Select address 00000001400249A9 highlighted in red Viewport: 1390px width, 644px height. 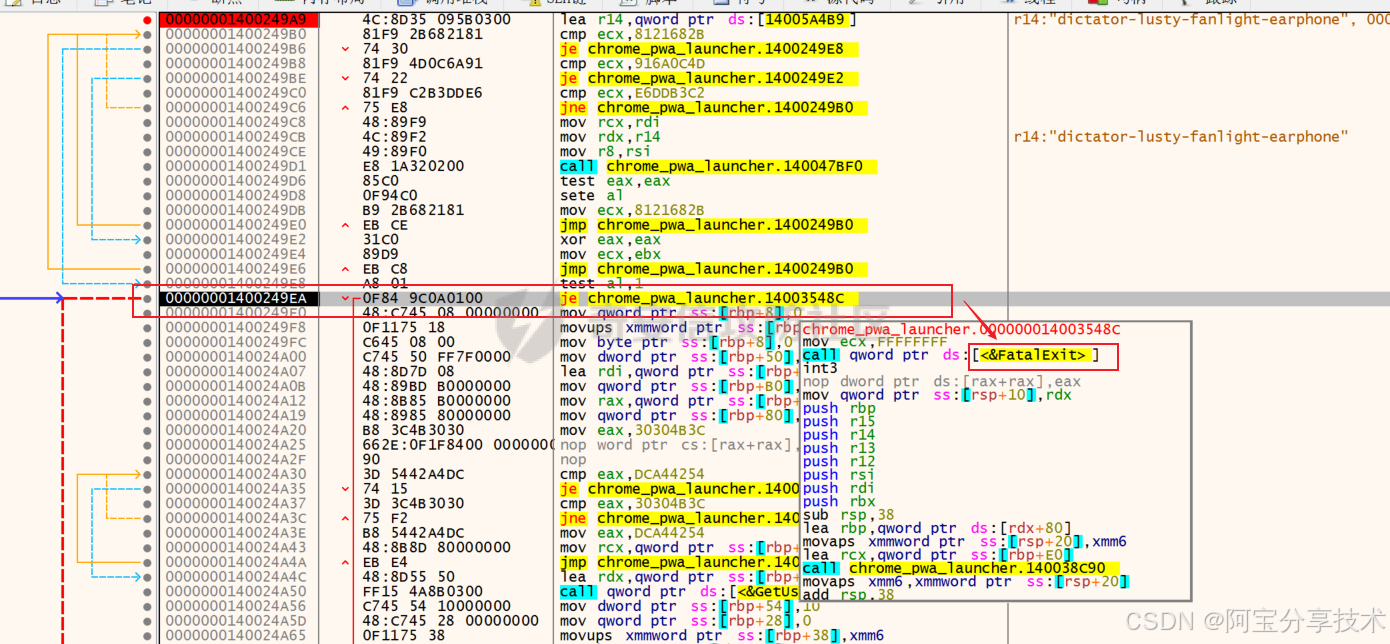[x=238, y=19]
